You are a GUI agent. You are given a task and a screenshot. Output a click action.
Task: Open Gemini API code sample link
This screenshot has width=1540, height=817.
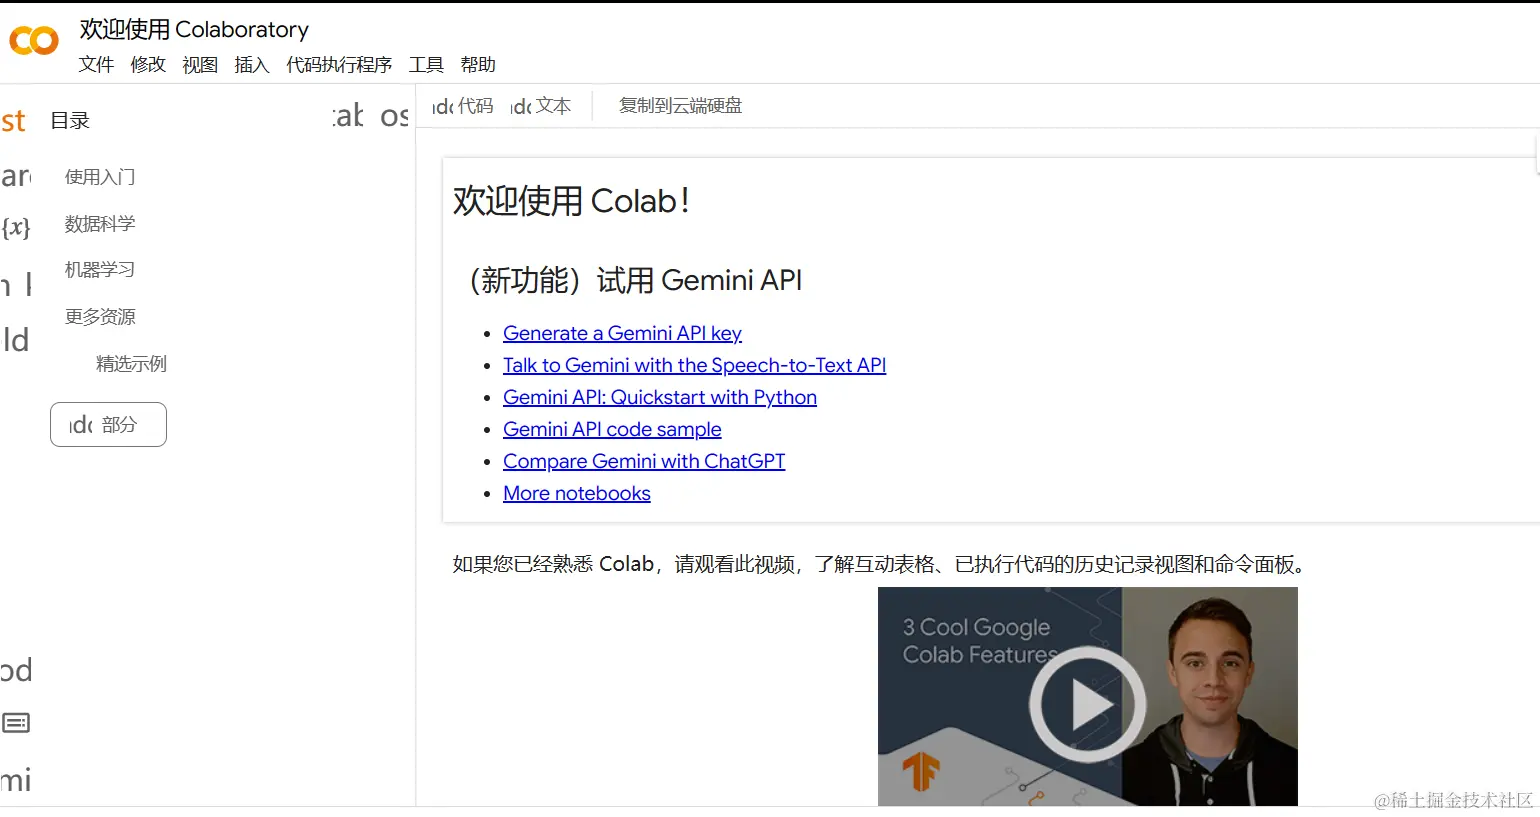pos(612,429)
